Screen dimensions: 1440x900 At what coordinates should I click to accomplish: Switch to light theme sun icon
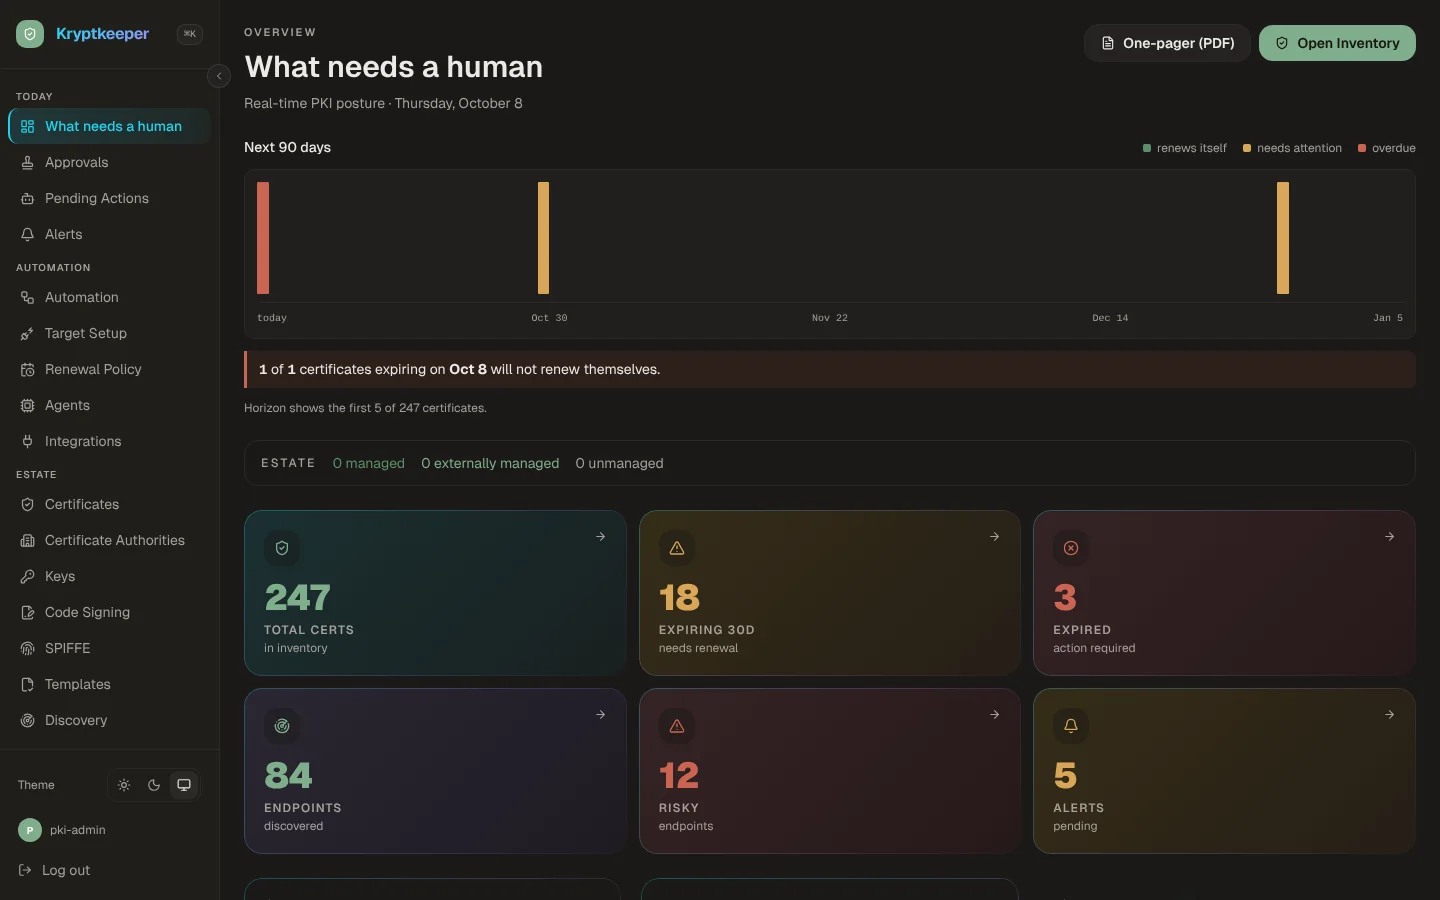click(x=124, y=785)
